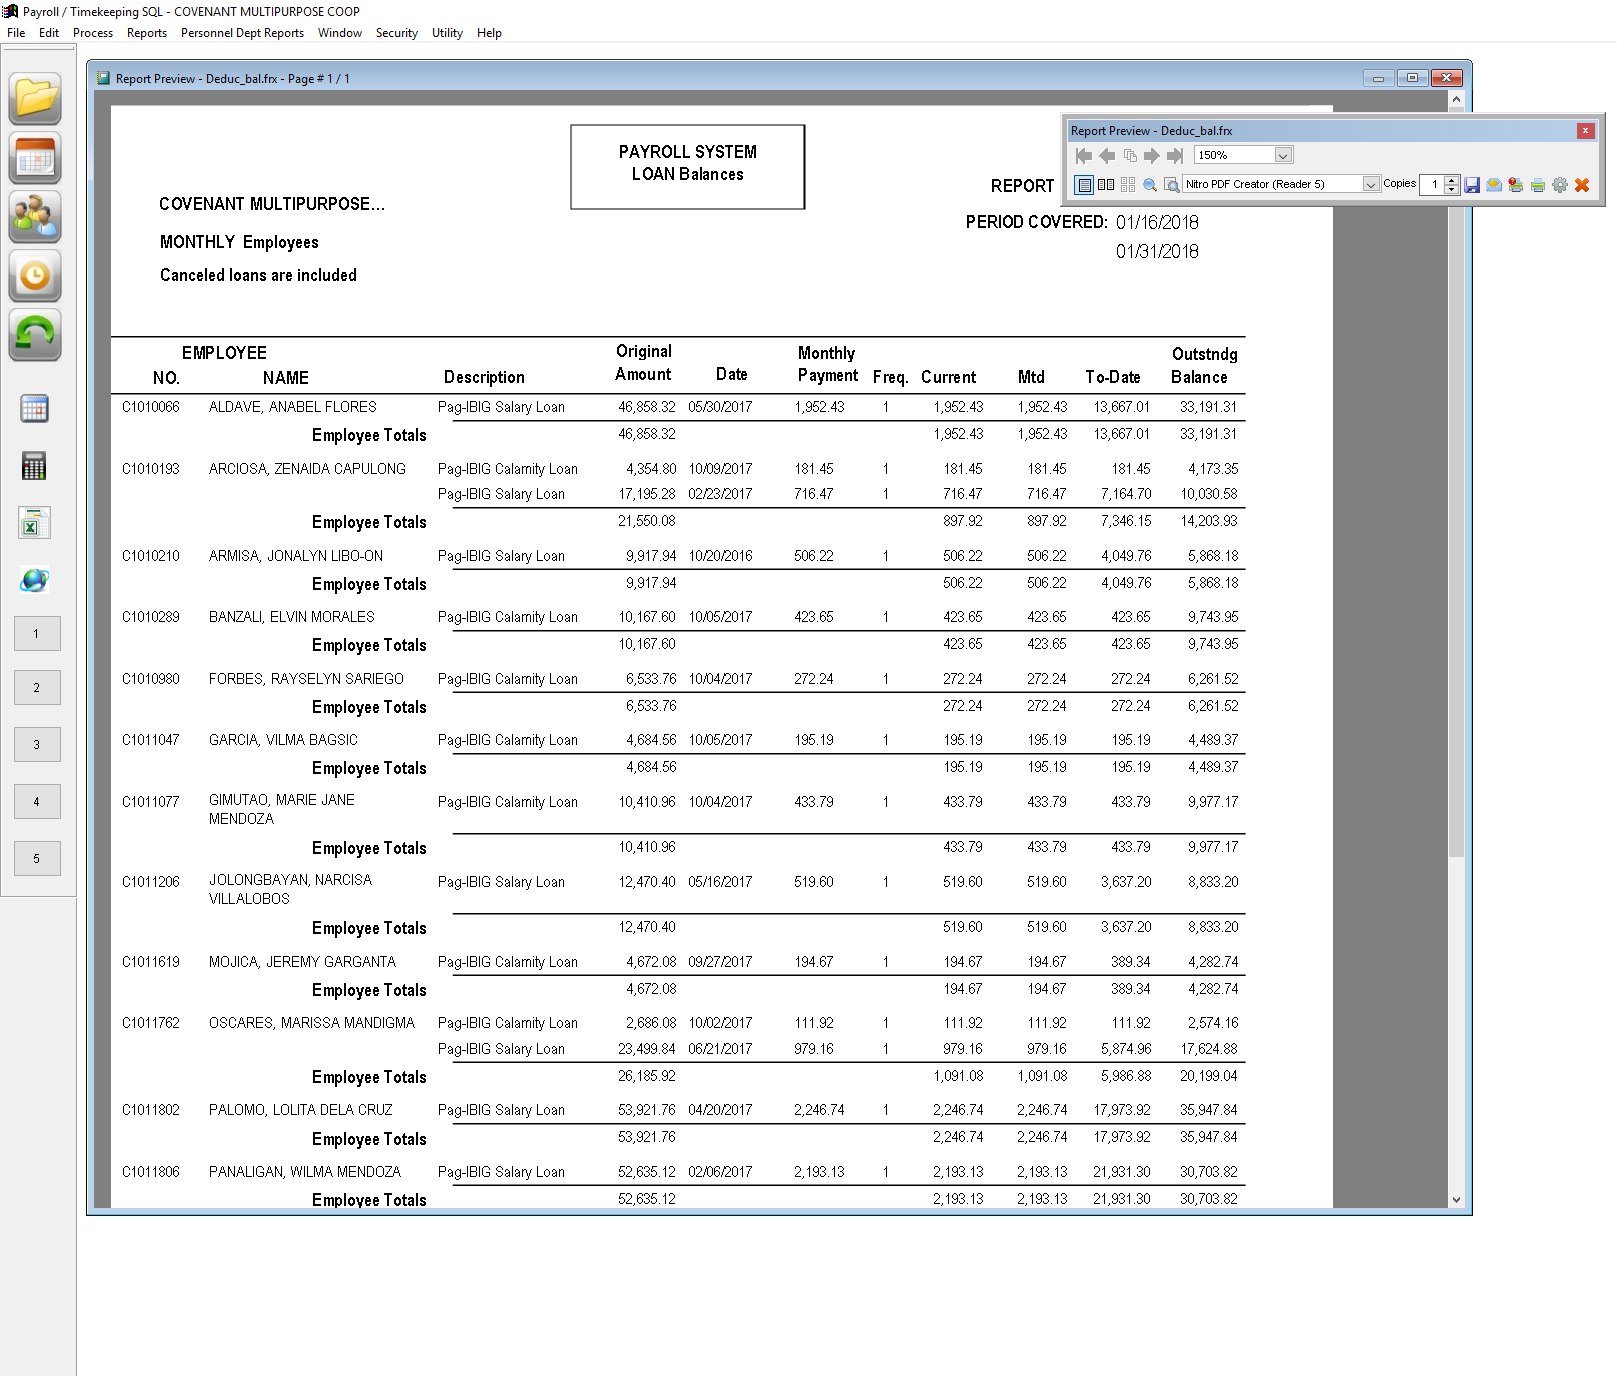Open the yellow folder icon in the sidebar

click(35, 98)
